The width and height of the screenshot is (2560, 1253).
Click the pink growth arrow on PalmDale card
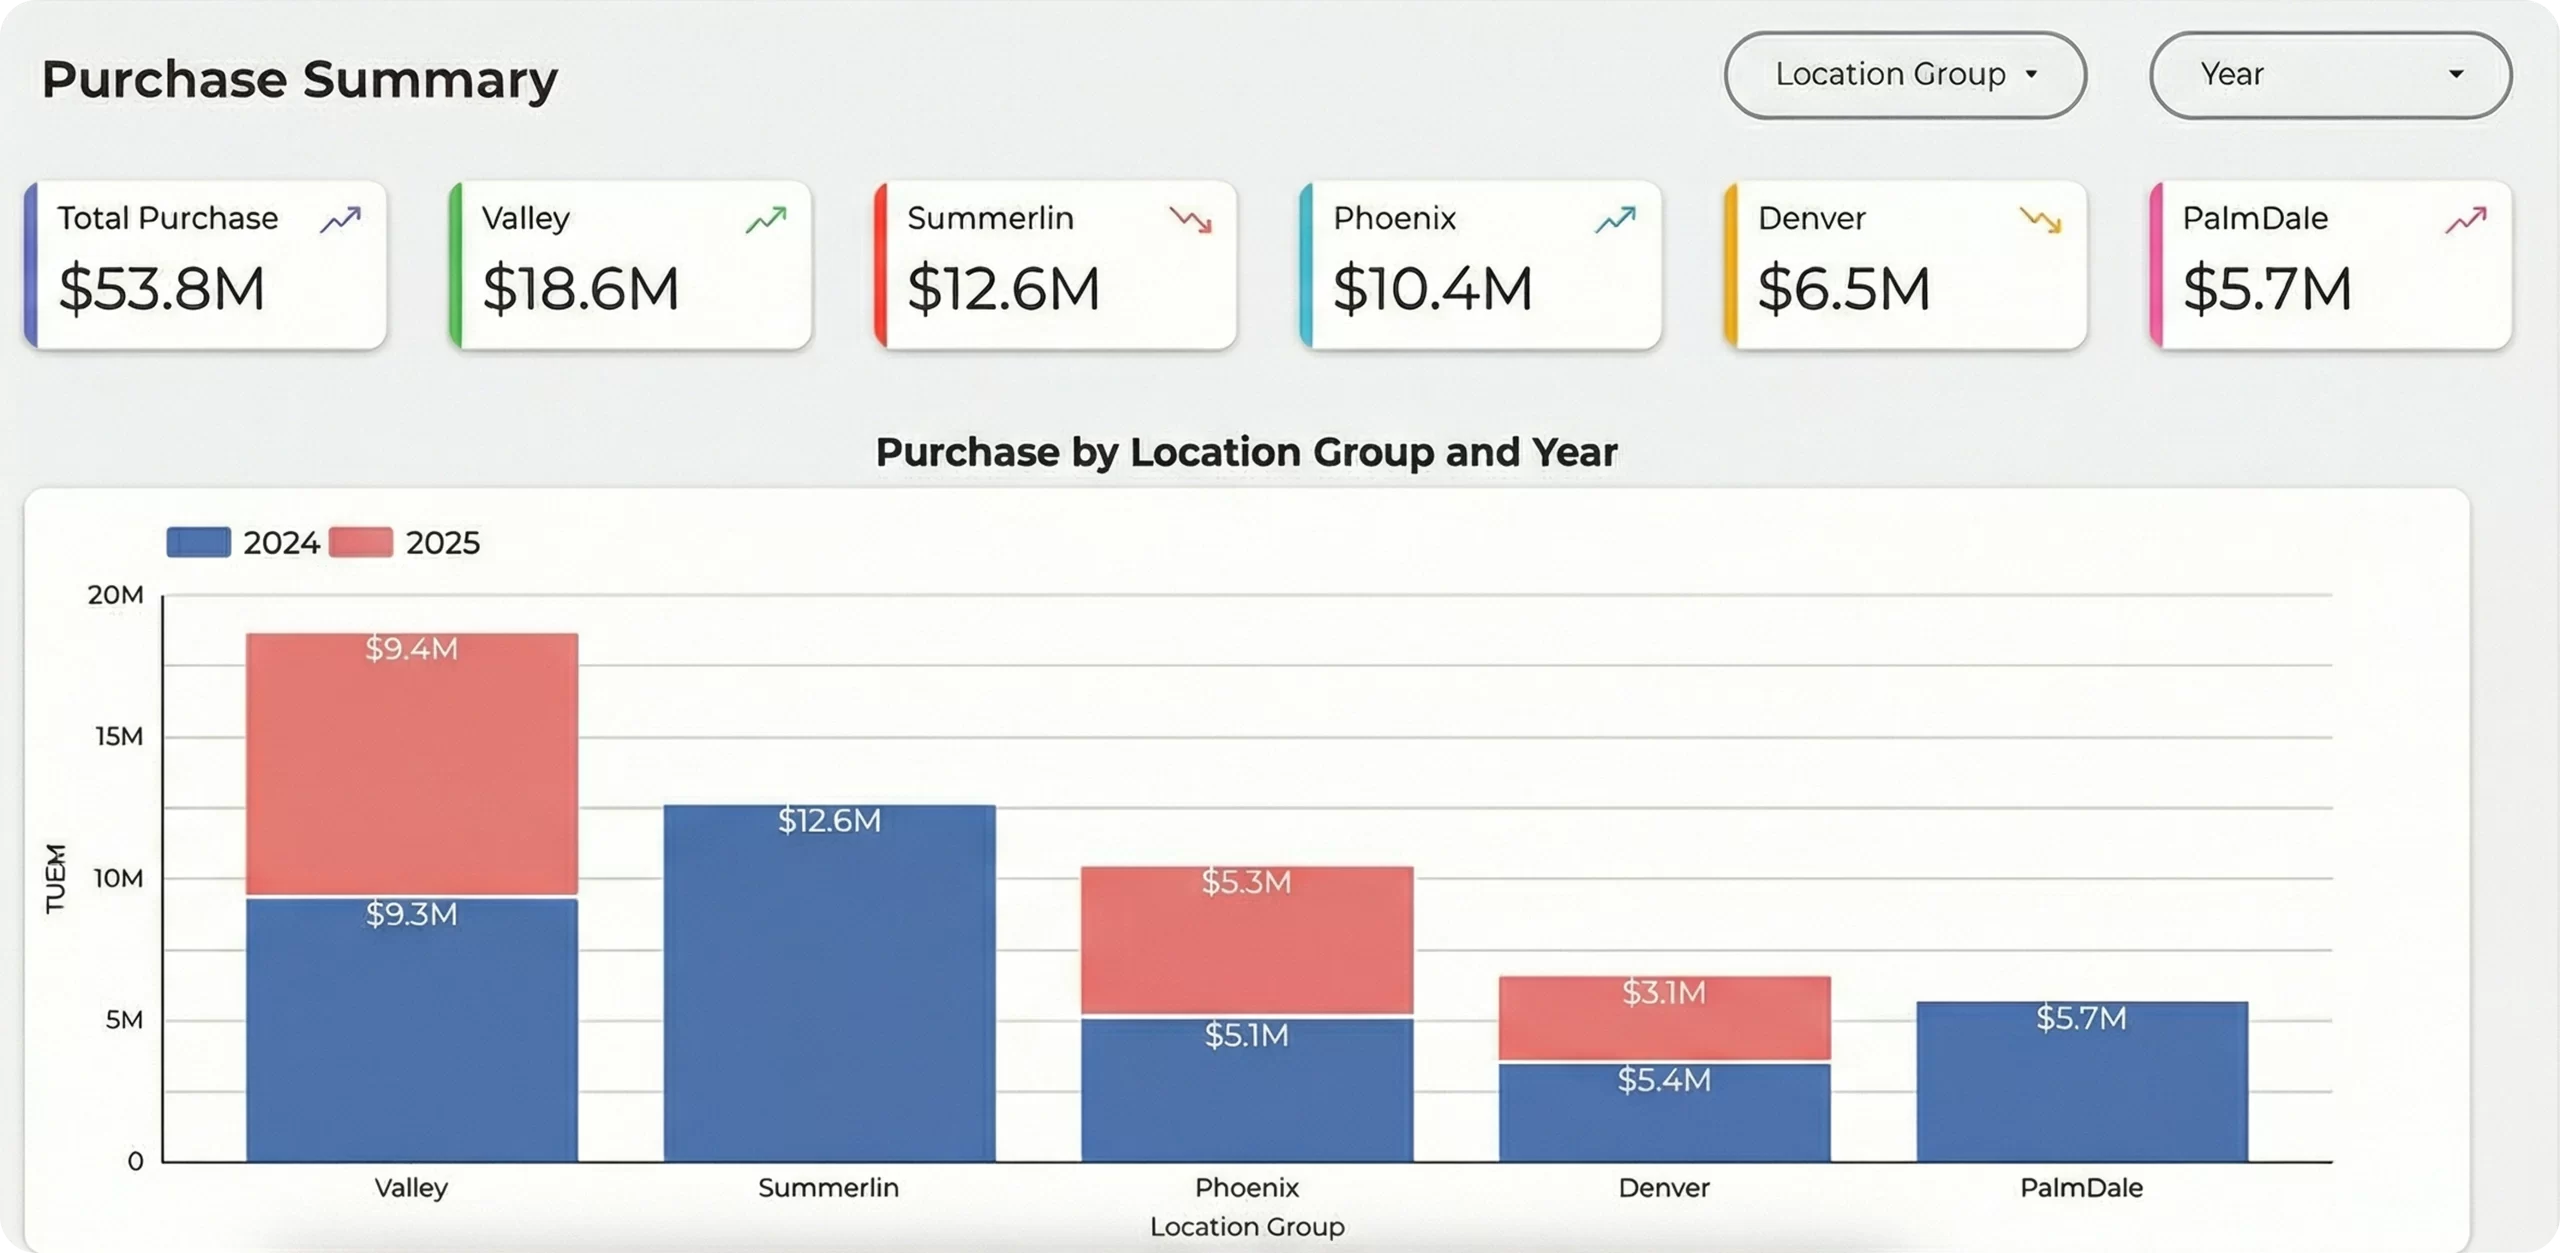2465,218
